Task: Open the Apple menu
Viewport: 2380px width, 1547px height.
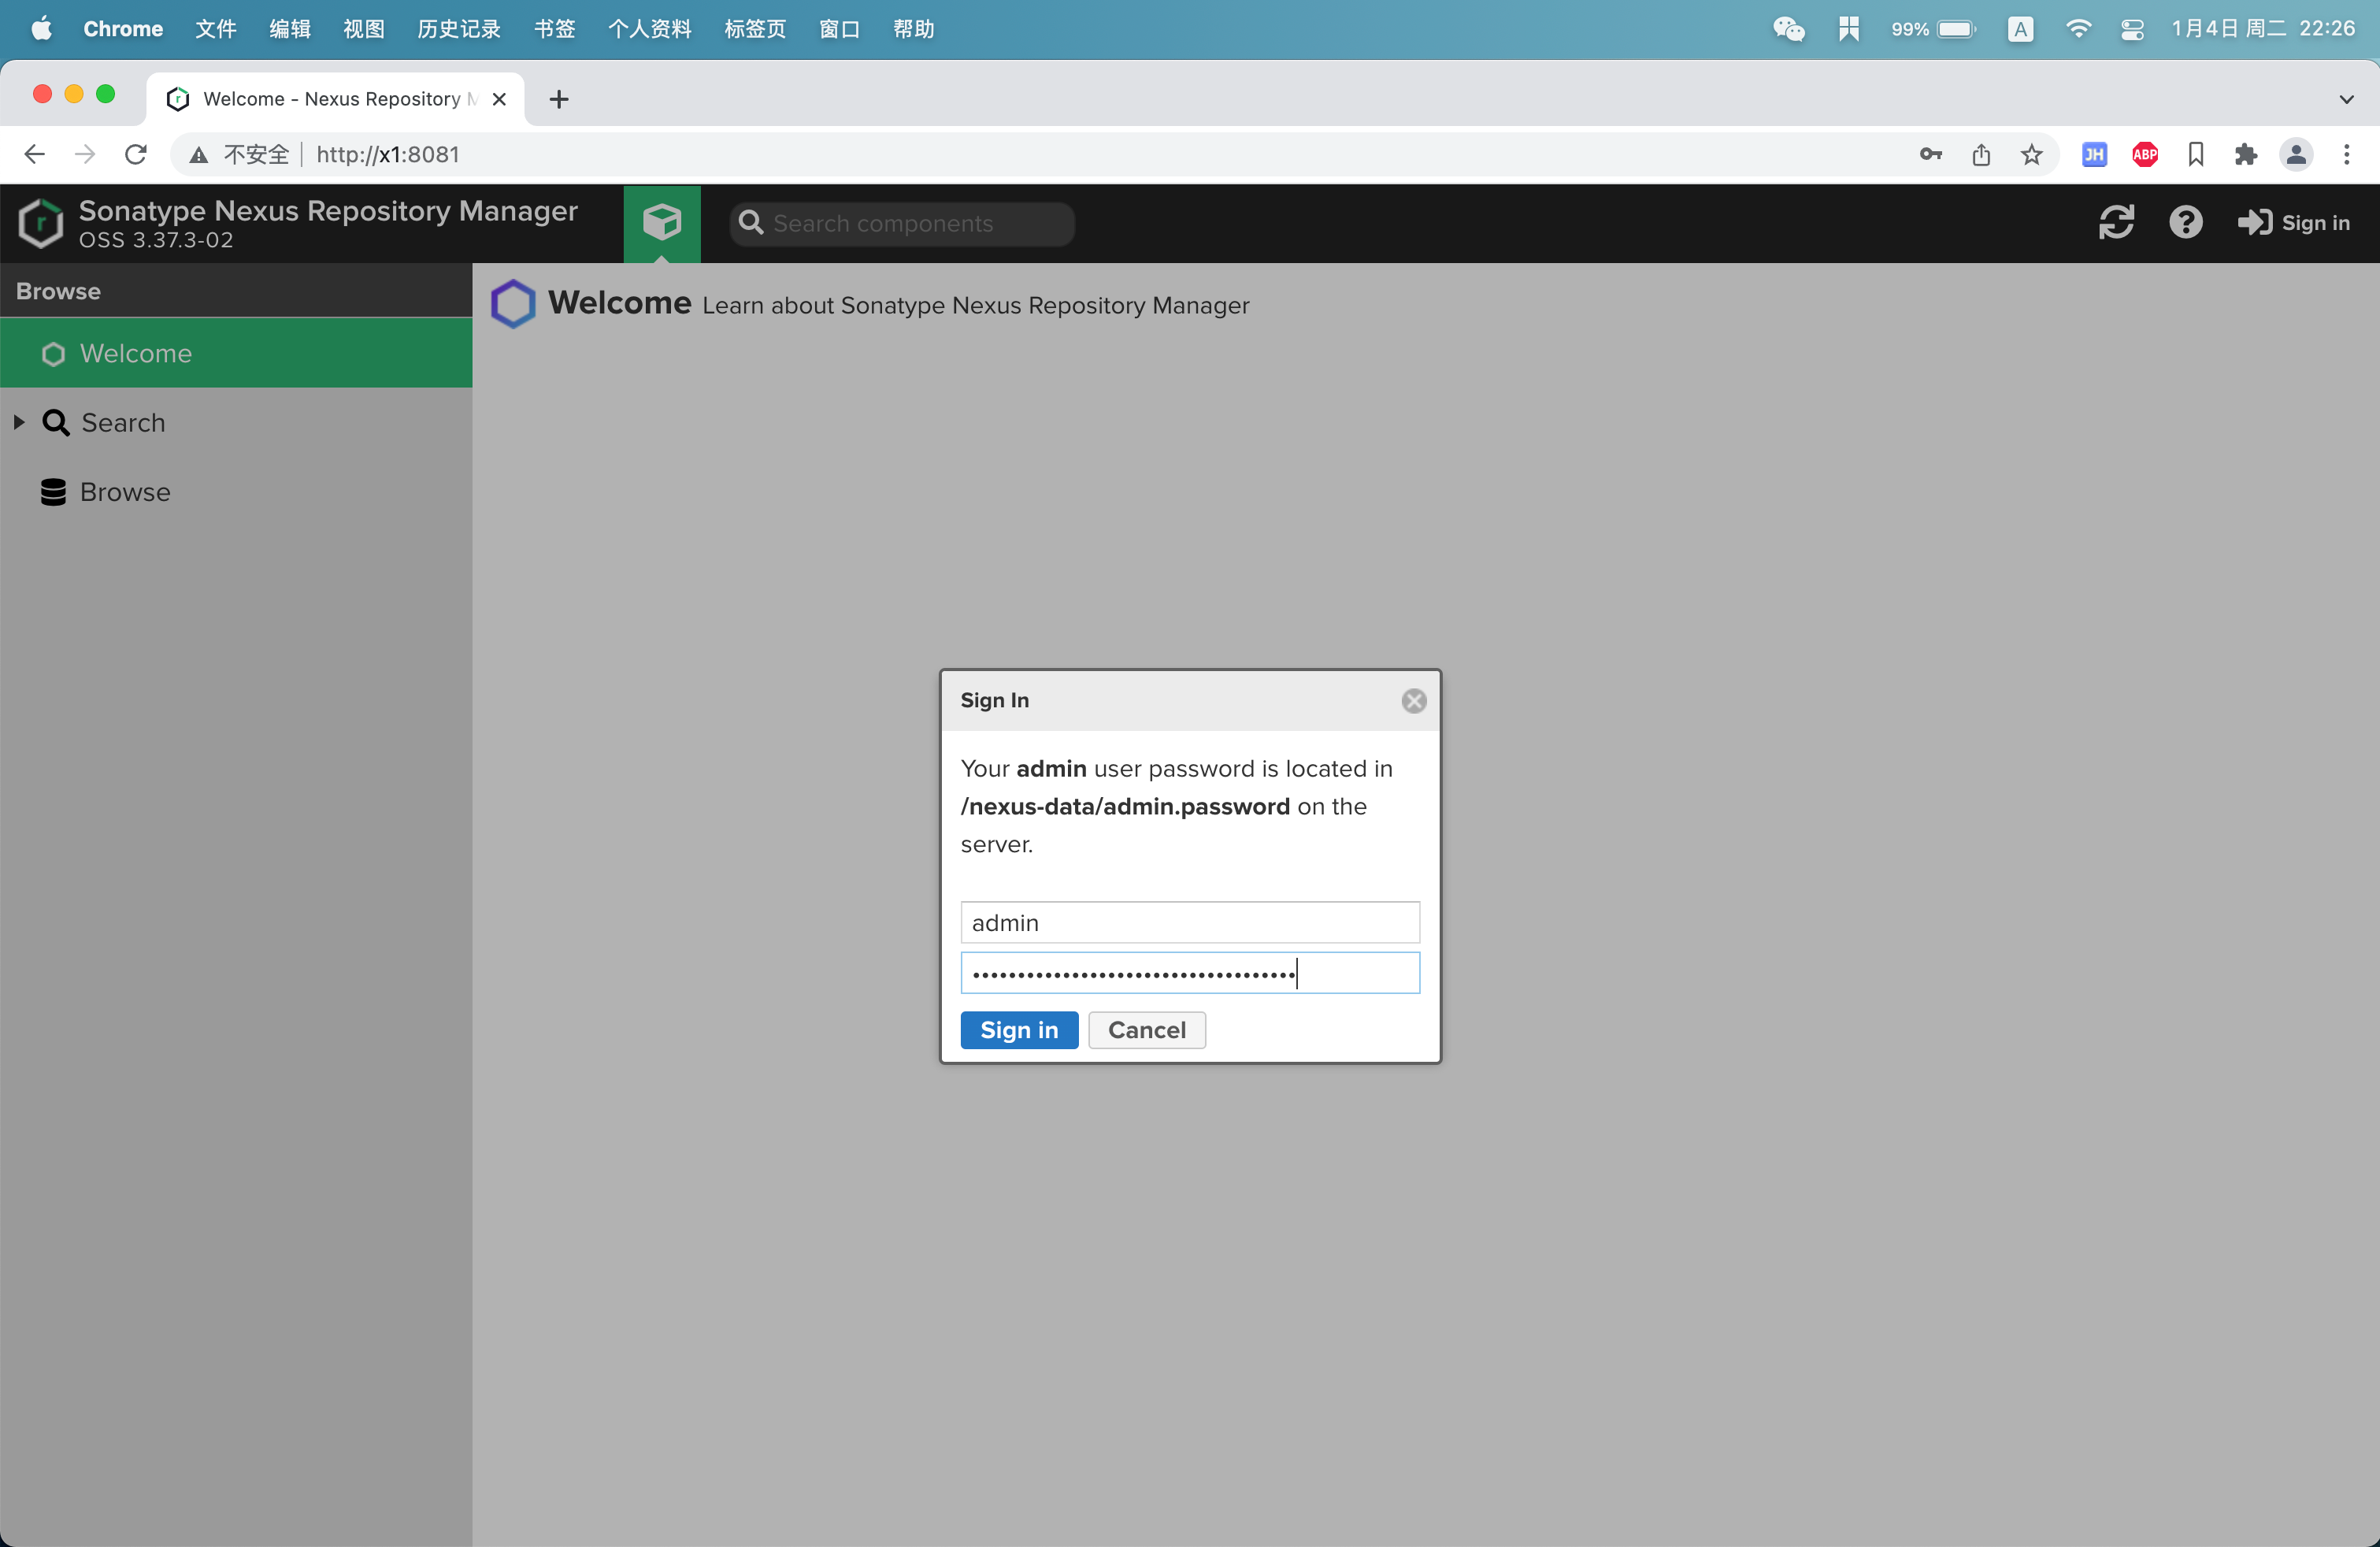Action: (x=41, y=28)
